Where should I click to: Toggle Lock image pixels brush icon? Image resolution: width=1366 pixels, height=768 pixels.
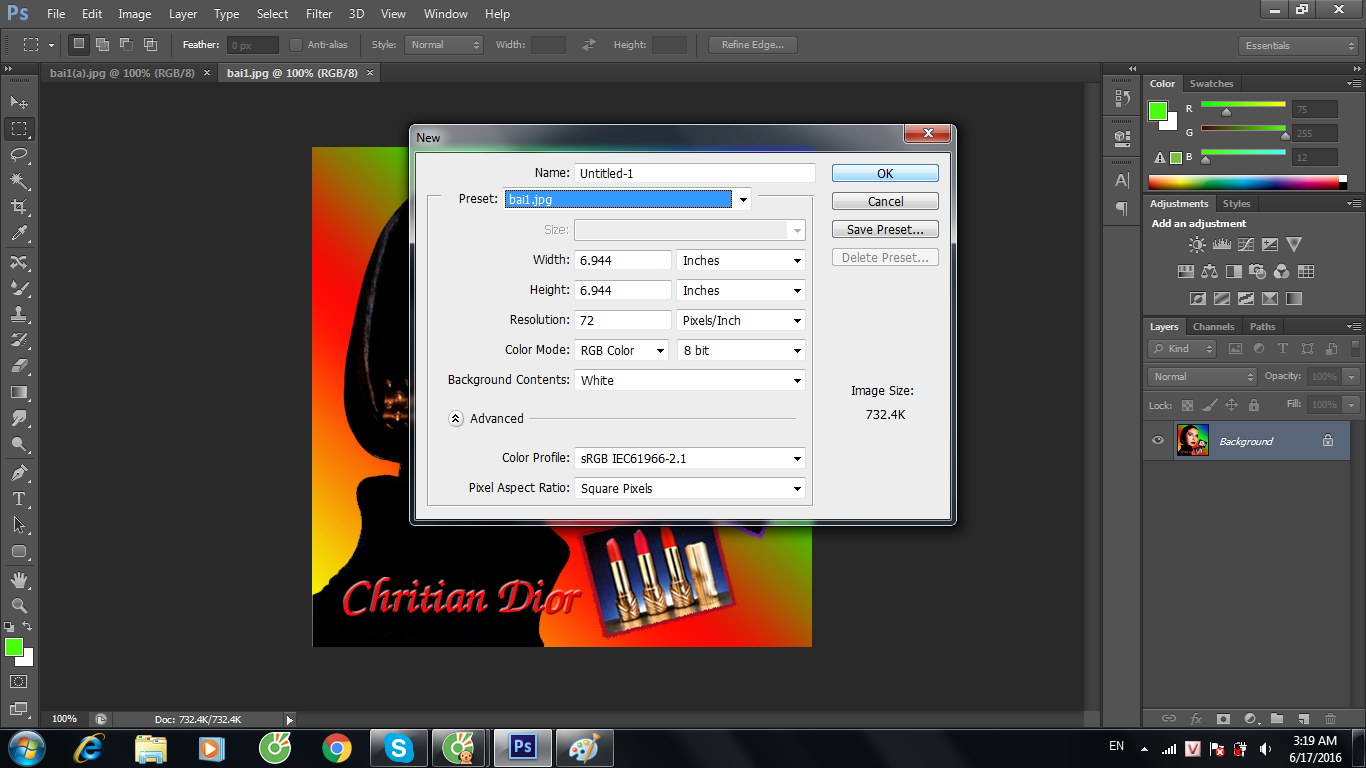pos(1209,405)
